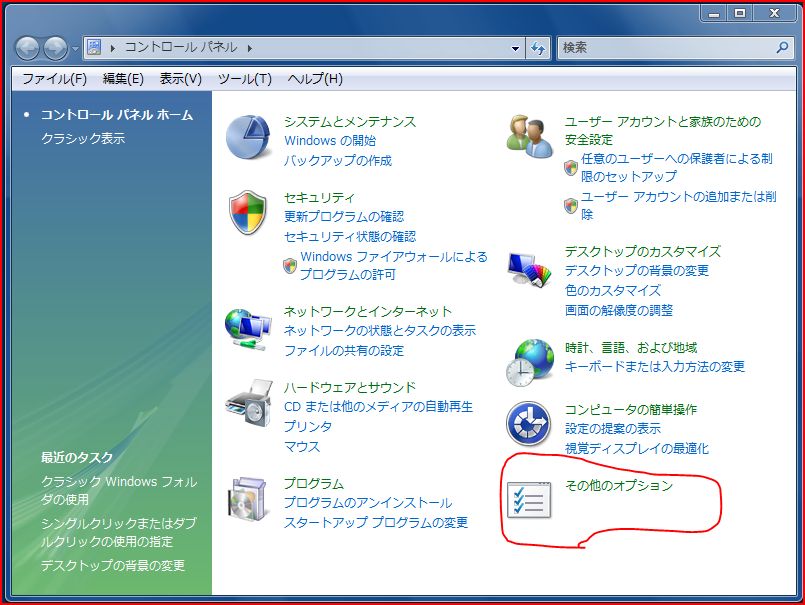This screenshot has height=605, width=805.
Task: Open the ツール(T) menu
Action: (245, 79)
